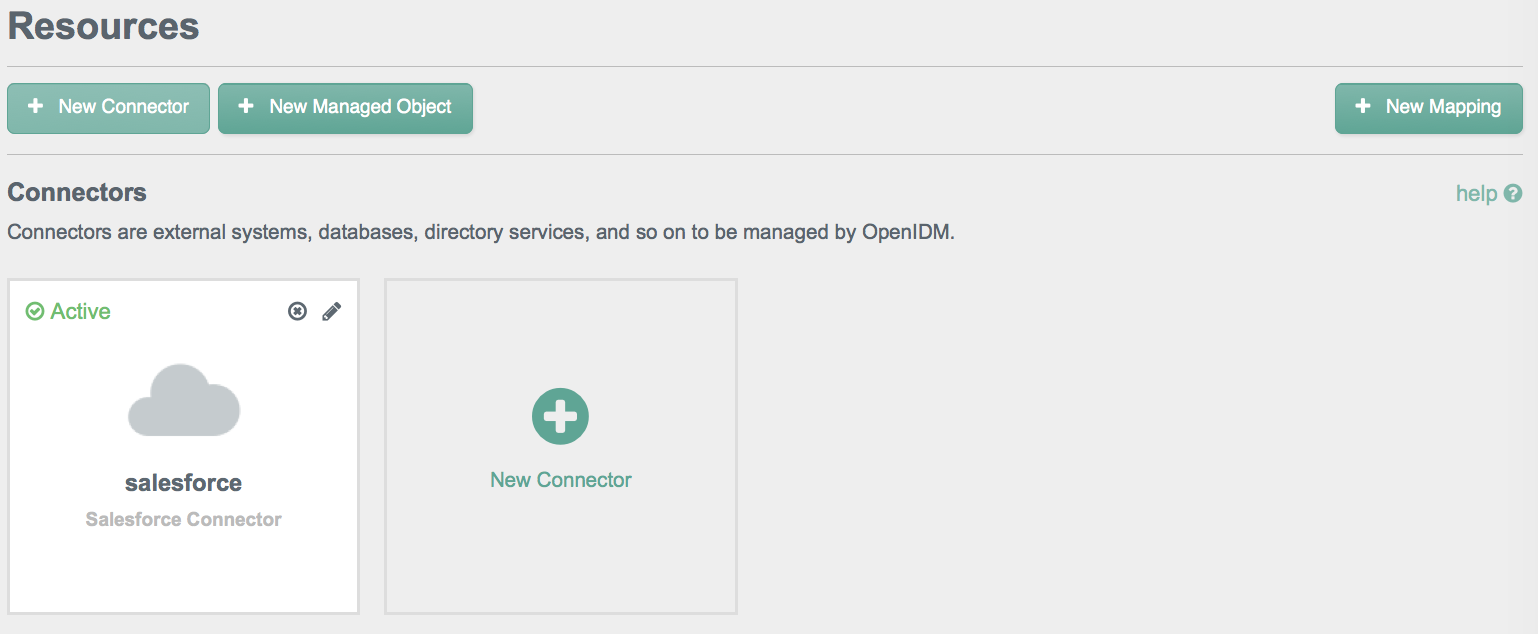Click the Resources page heading

(104, 25)
